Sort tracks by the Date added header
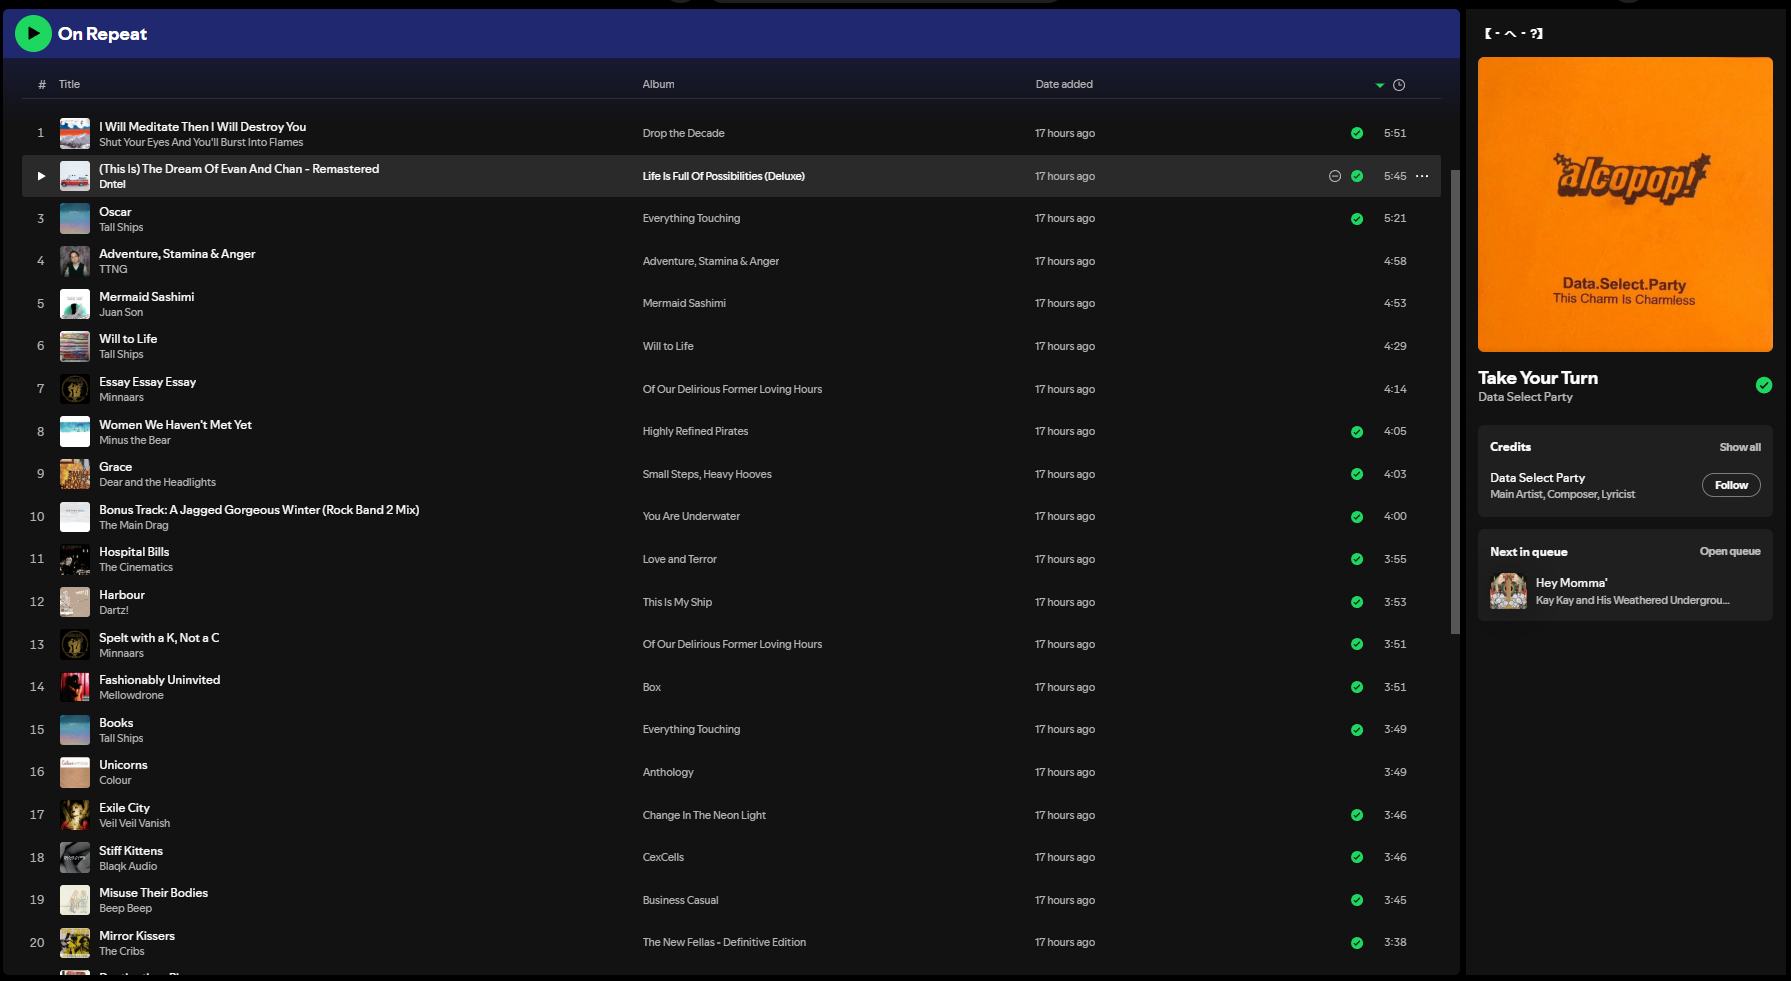 pyautogui.click(x=1064, y=84)
